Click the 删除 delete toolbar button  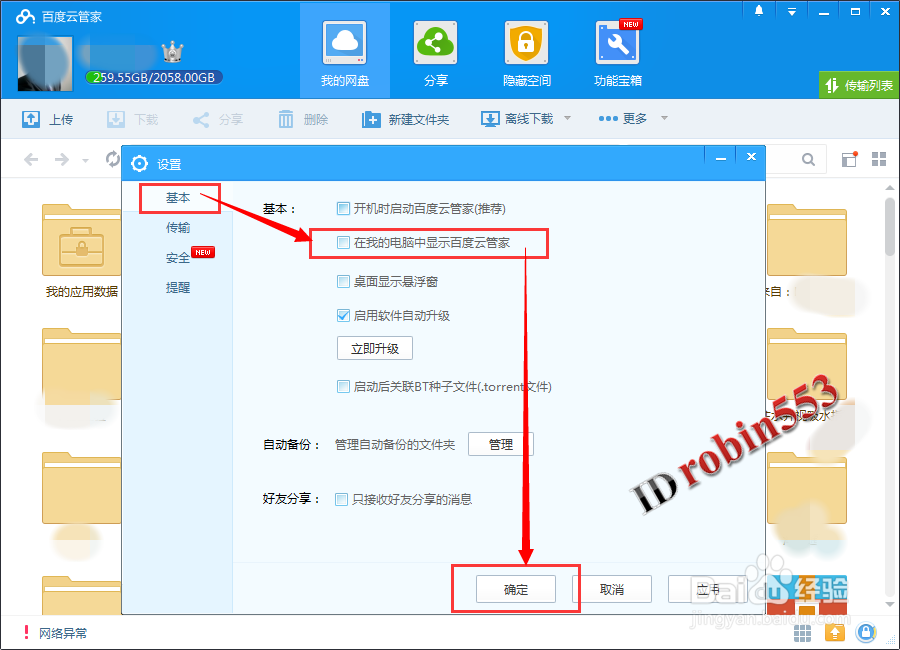pos(303,119)
